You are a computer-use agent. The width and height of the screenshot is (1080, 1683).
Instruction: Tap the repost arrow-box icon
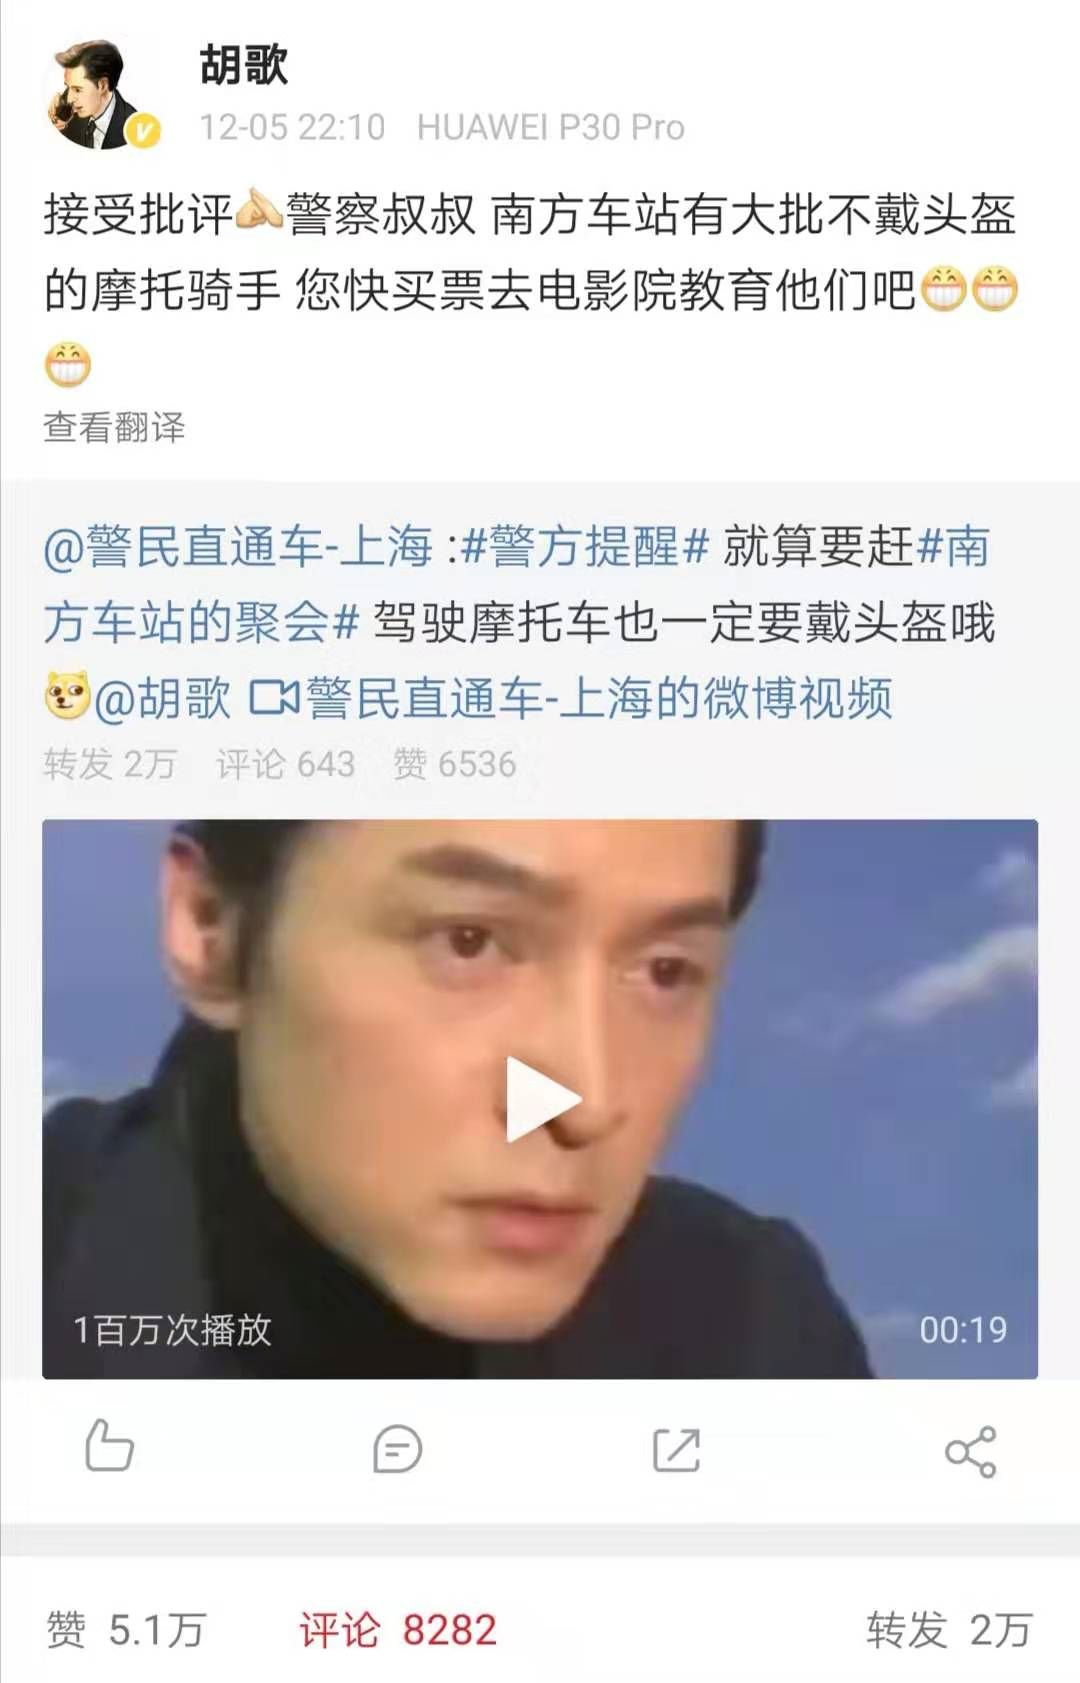pyautogui.click(x=676, y=1450)
